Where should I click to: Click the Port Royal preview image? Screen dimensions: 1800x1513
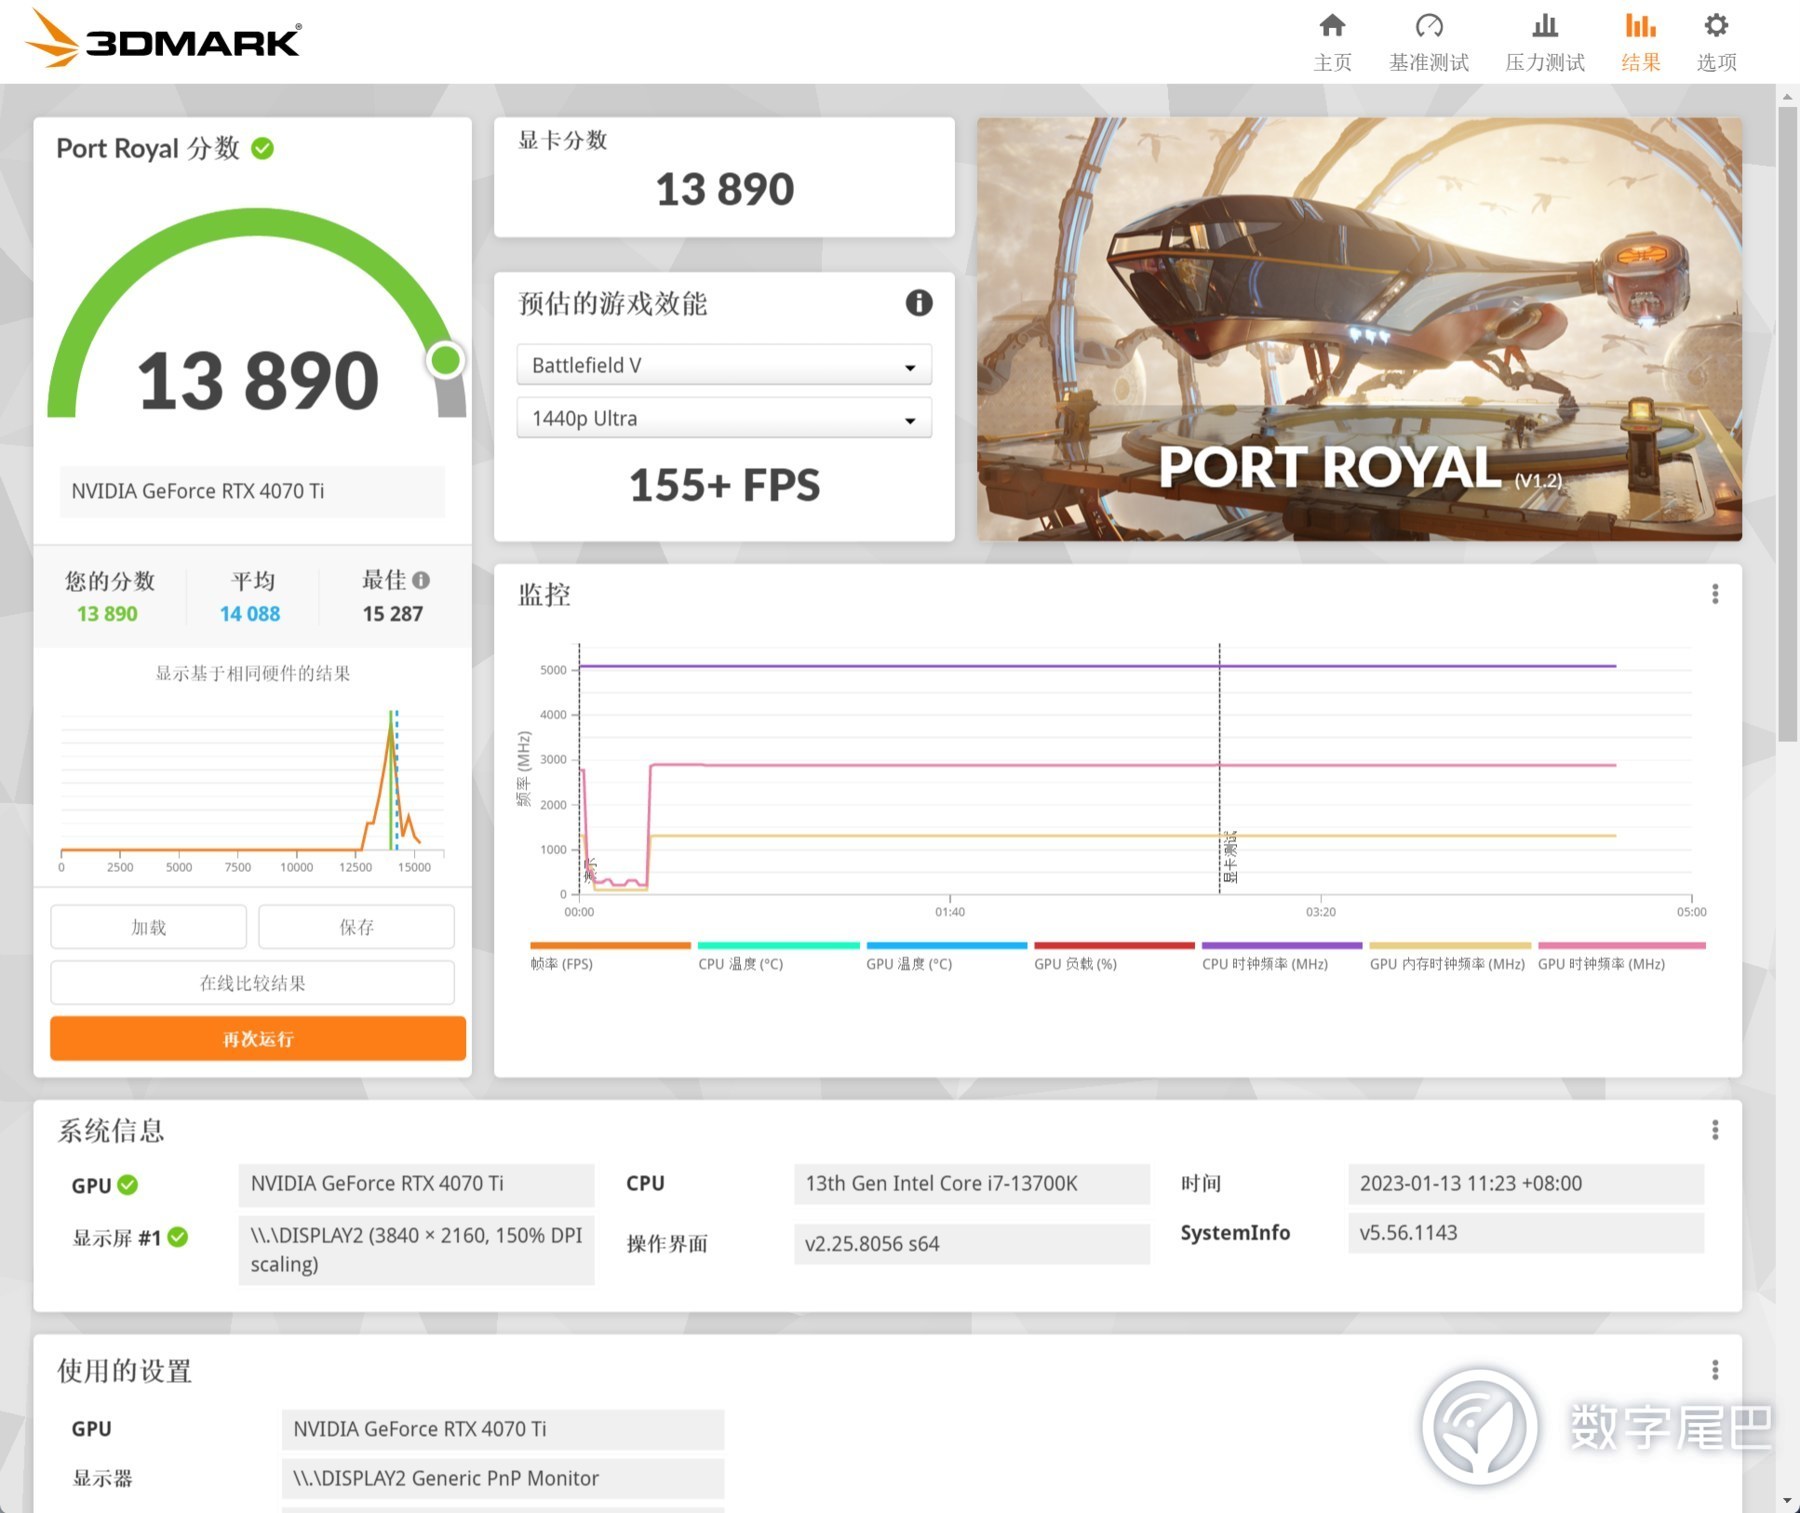[x=1359, y=329]
